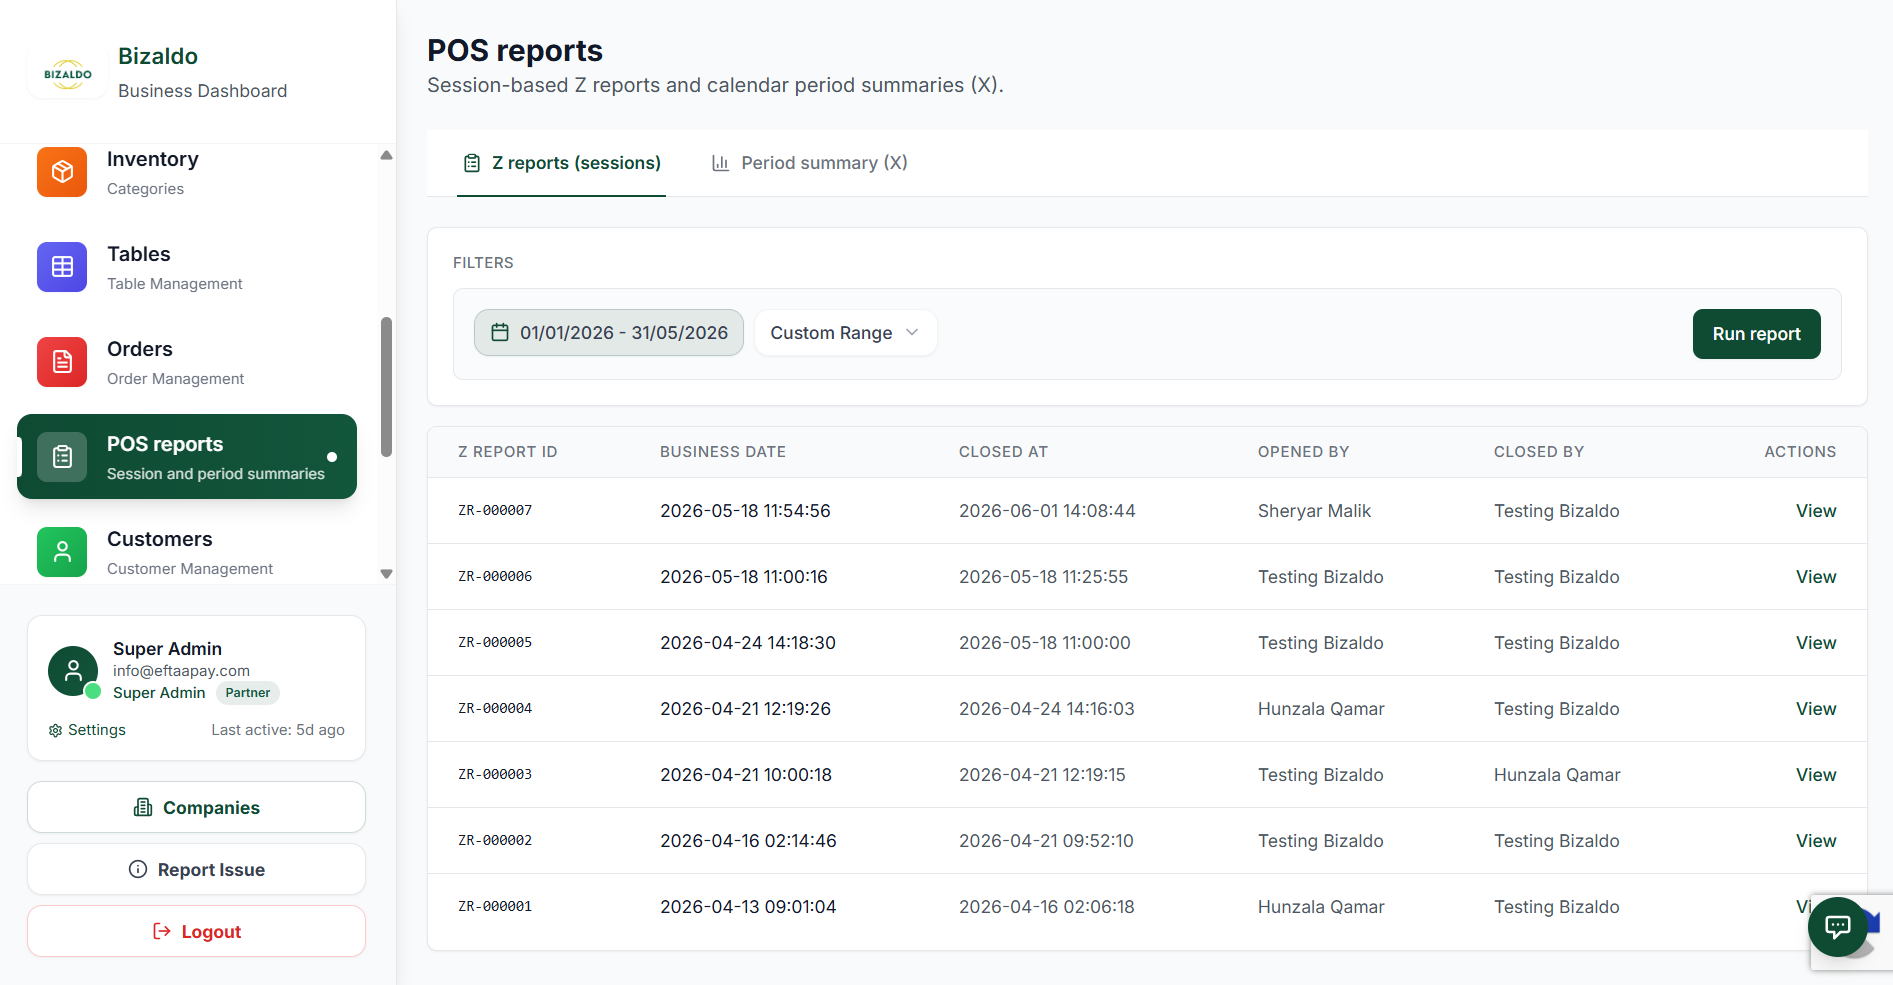Click business date 2026-04-13 09:01:04
The width and height of the screenshot is (1893, 985).
747,907
